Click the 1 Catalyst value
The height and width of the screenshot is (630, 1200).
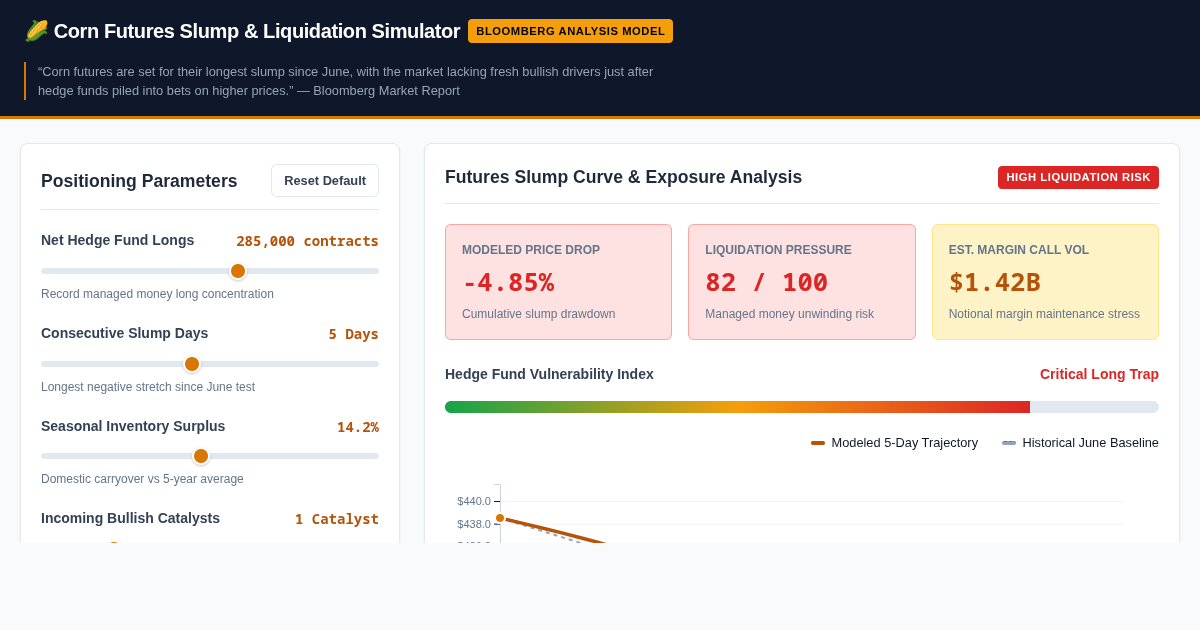(337, 519)
